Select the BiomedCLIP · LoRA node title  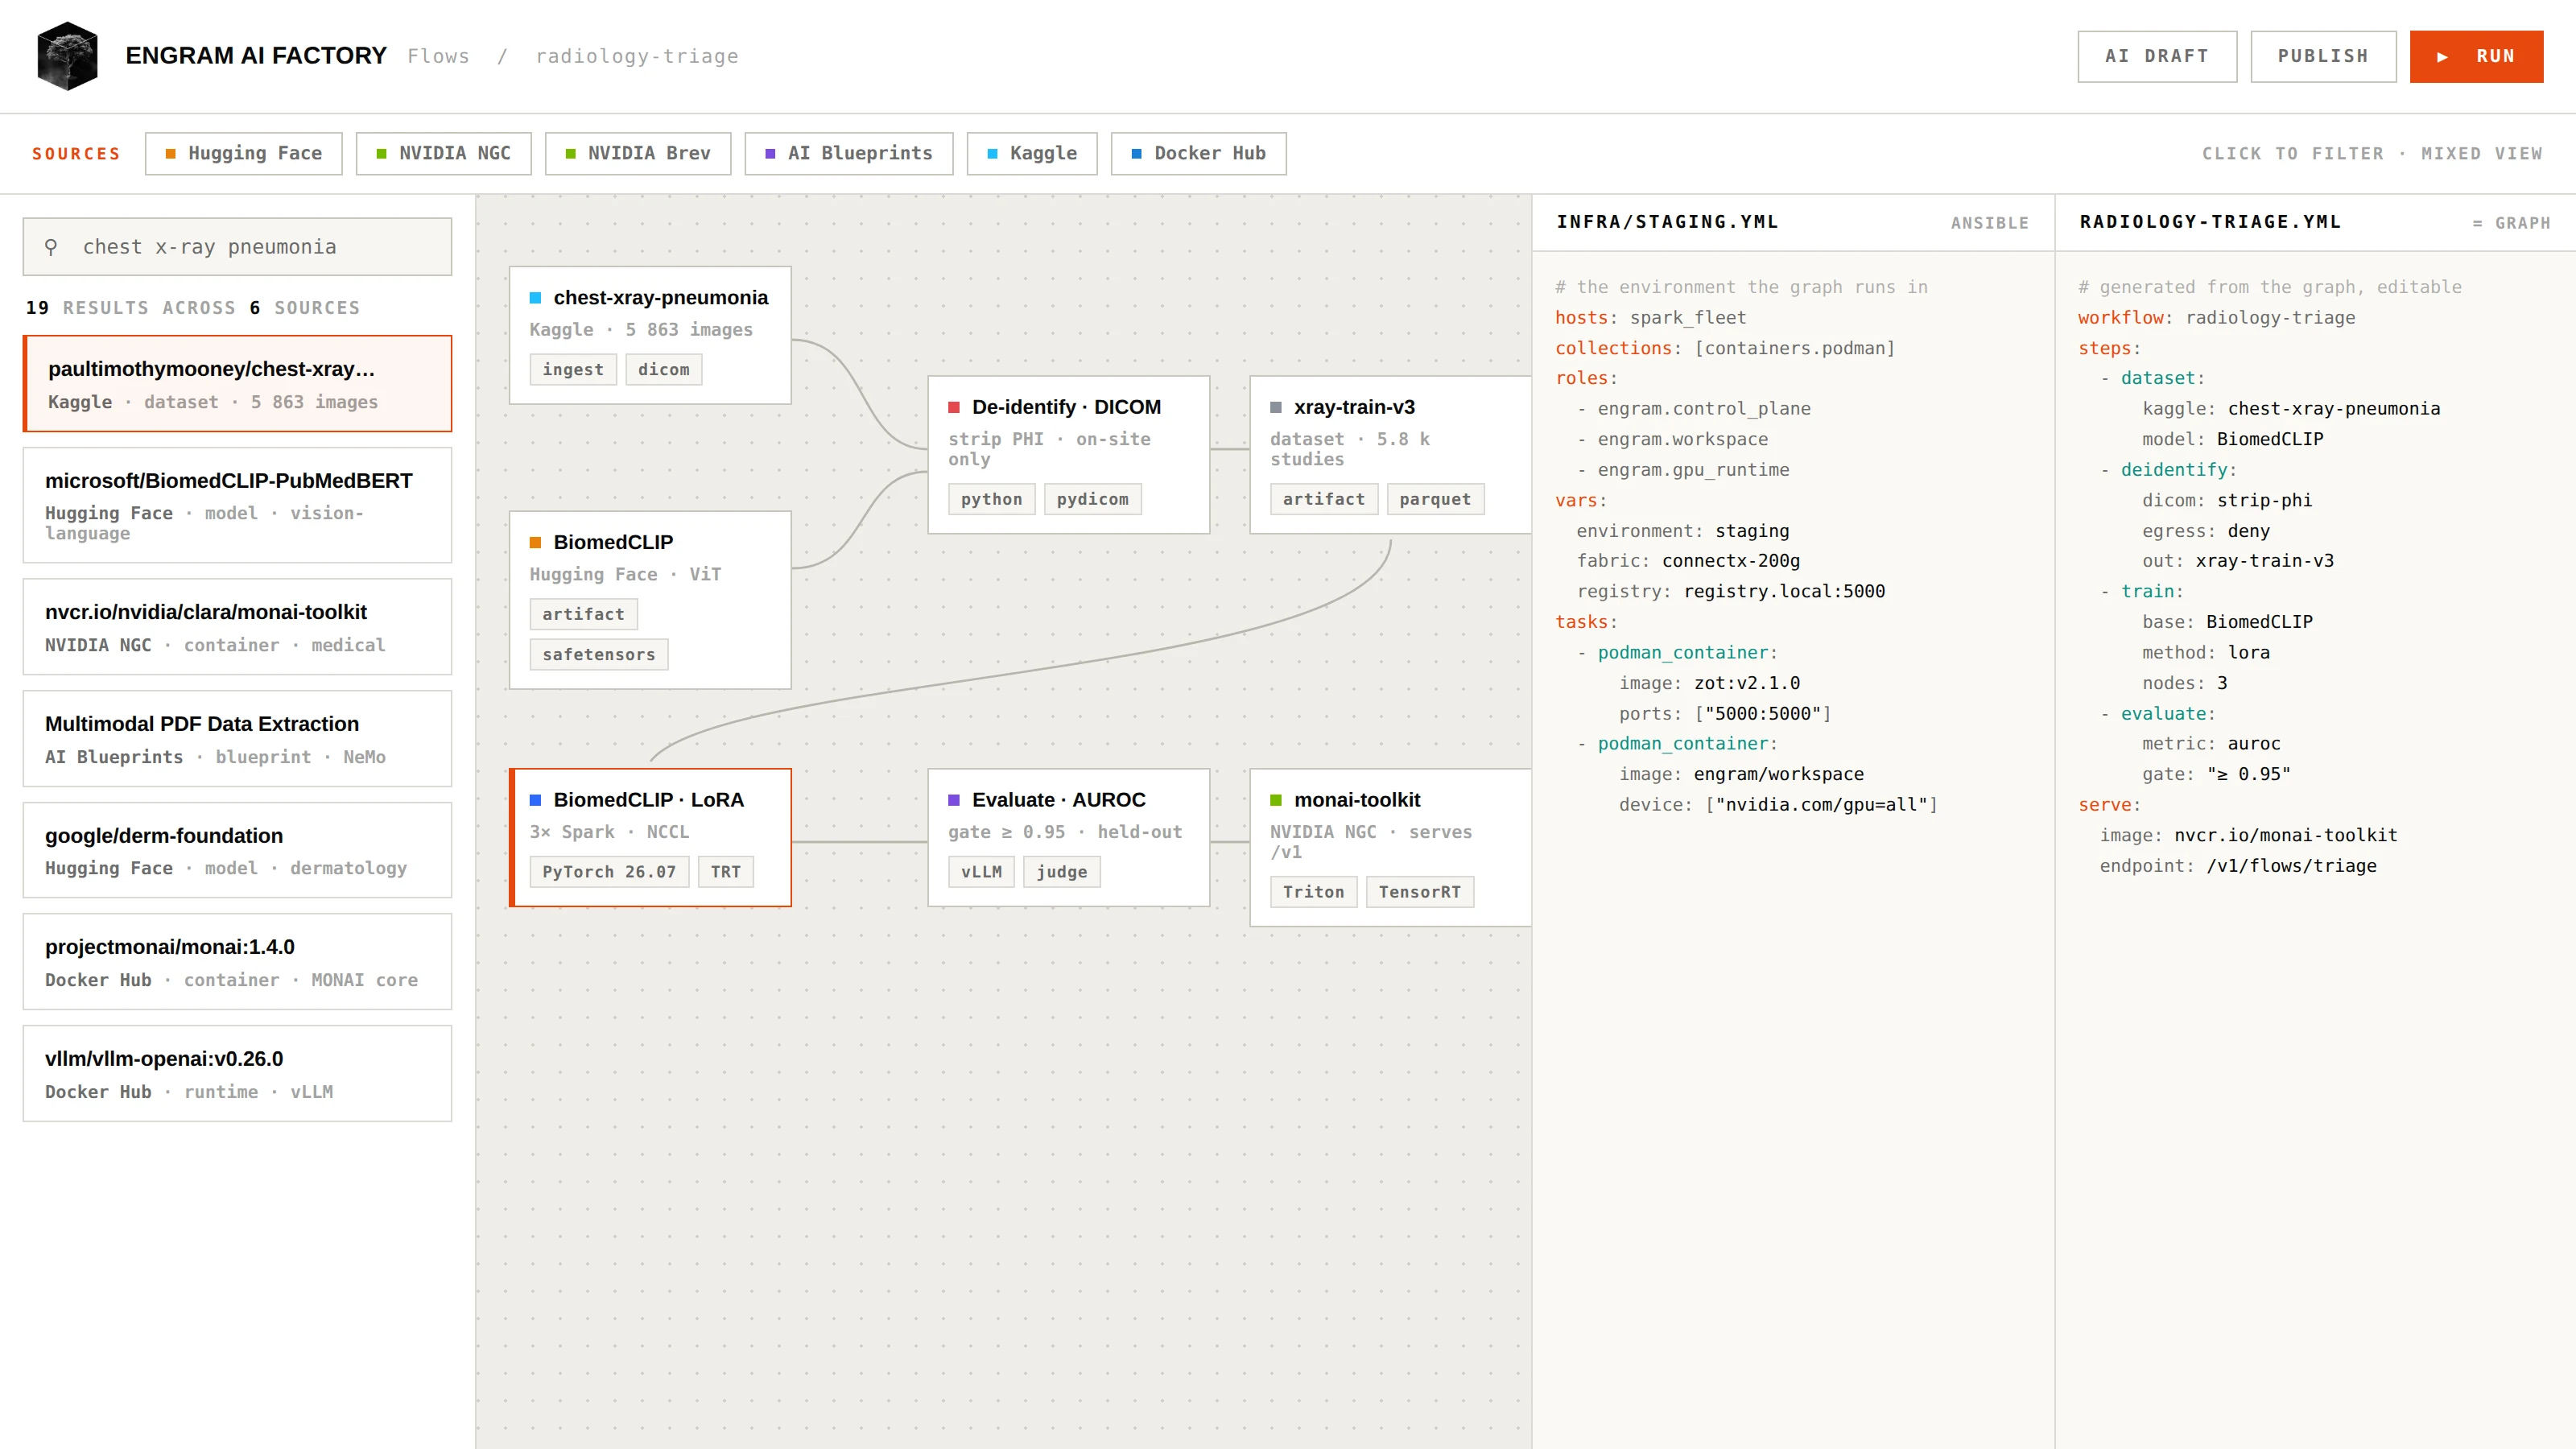pos(649,800)
